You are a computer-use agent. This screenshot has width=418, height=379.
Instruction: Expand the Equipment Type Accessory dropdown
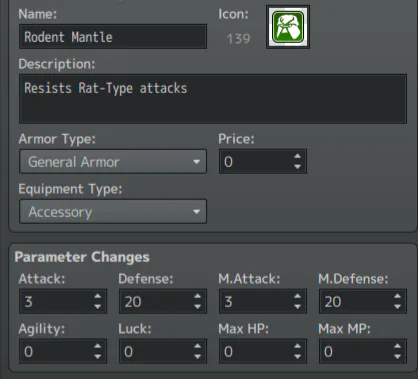(x=113, y=212)
